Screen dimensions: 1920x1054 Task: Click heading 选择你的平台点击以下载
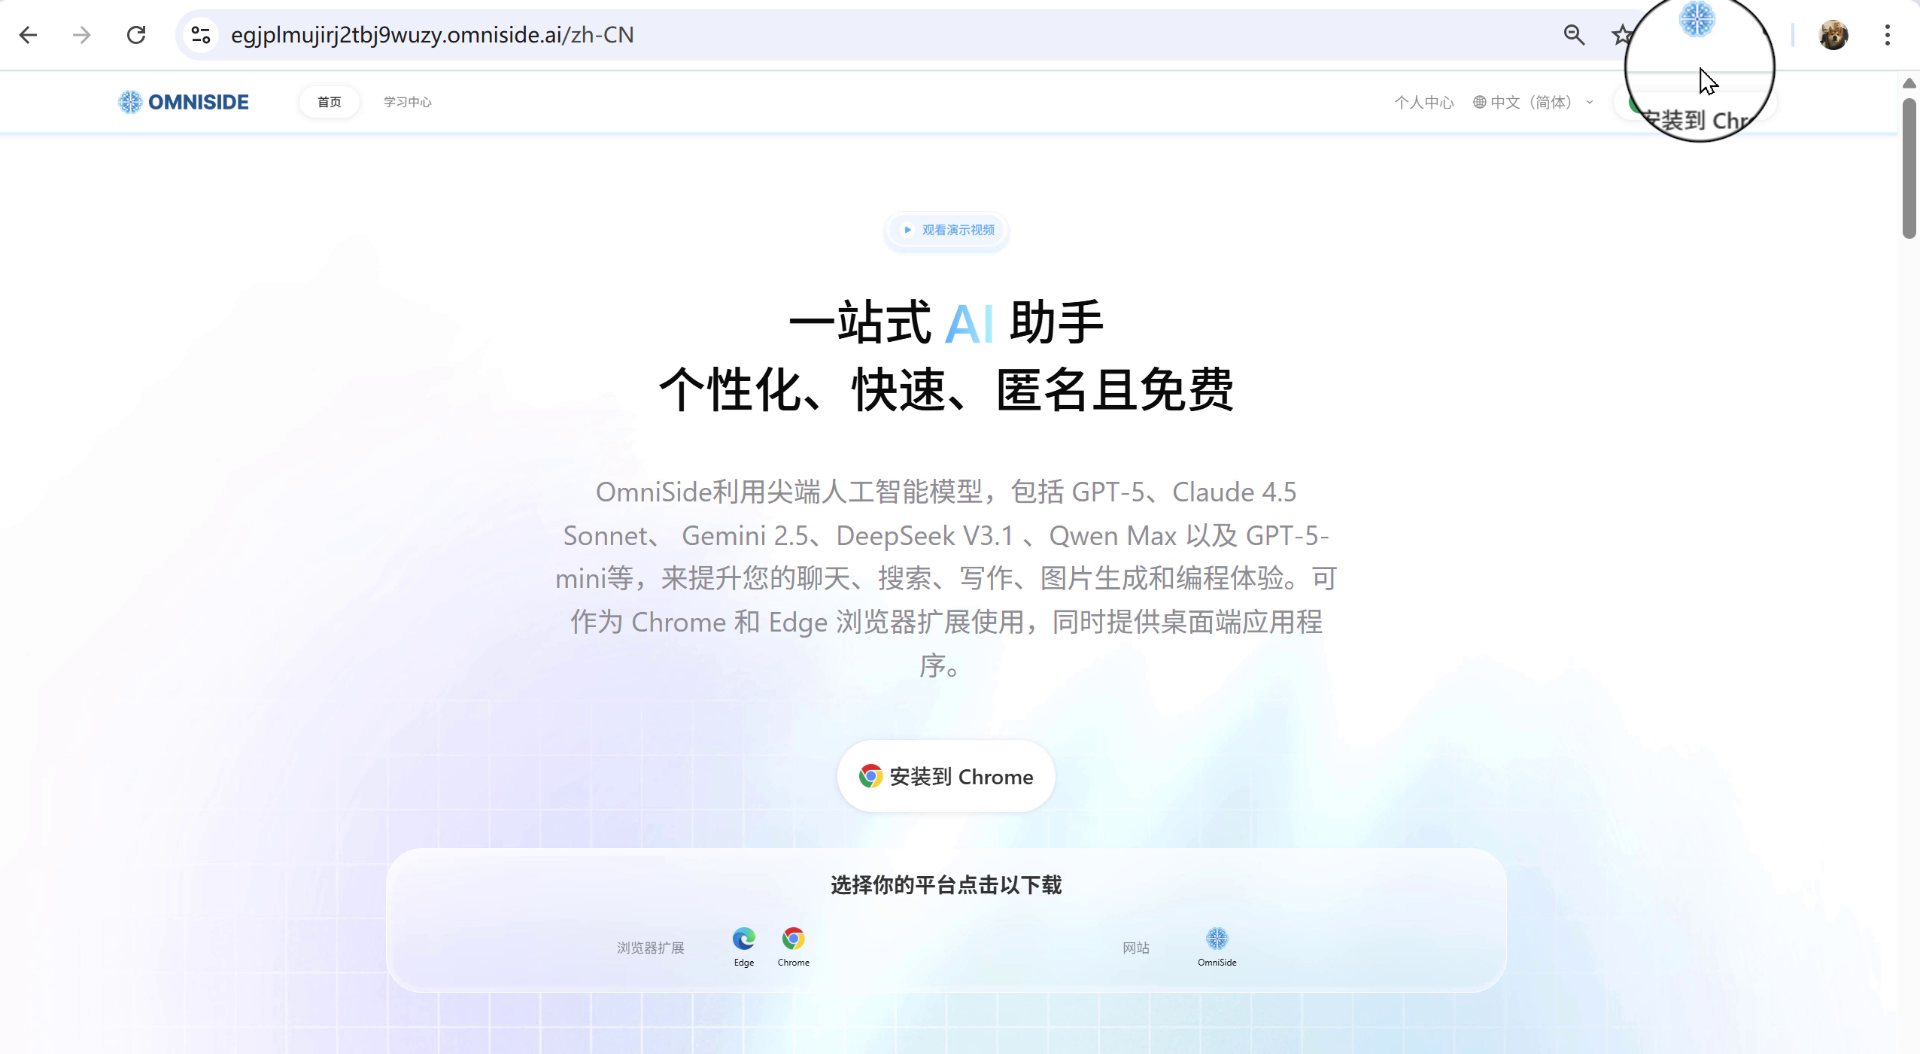[x=946, y=885]
